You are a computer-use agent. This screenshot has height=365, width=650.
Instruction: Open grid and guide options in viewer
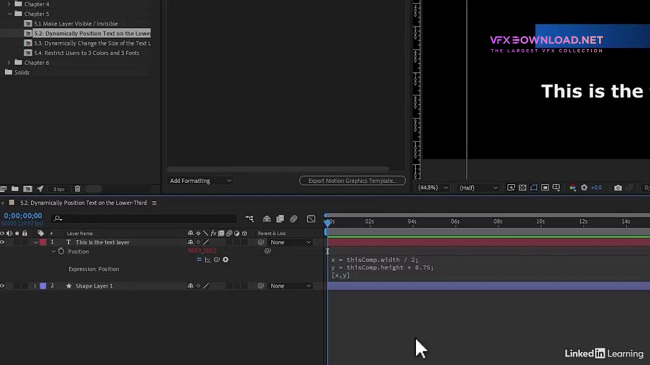(x=556, y=188)
